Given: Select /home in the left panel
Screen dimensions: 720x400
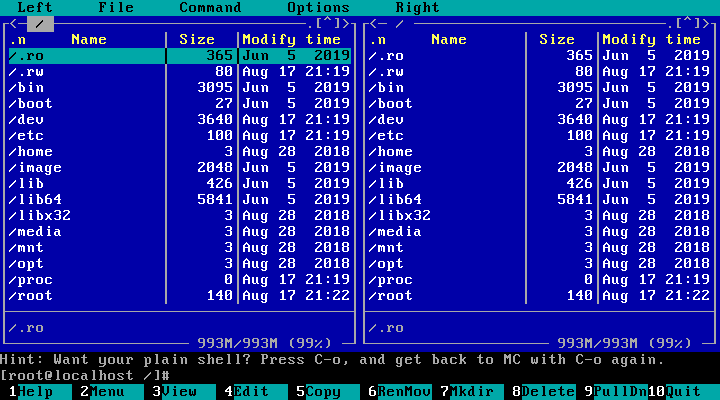Looking at the screenshot, I should tap(180, 152).
